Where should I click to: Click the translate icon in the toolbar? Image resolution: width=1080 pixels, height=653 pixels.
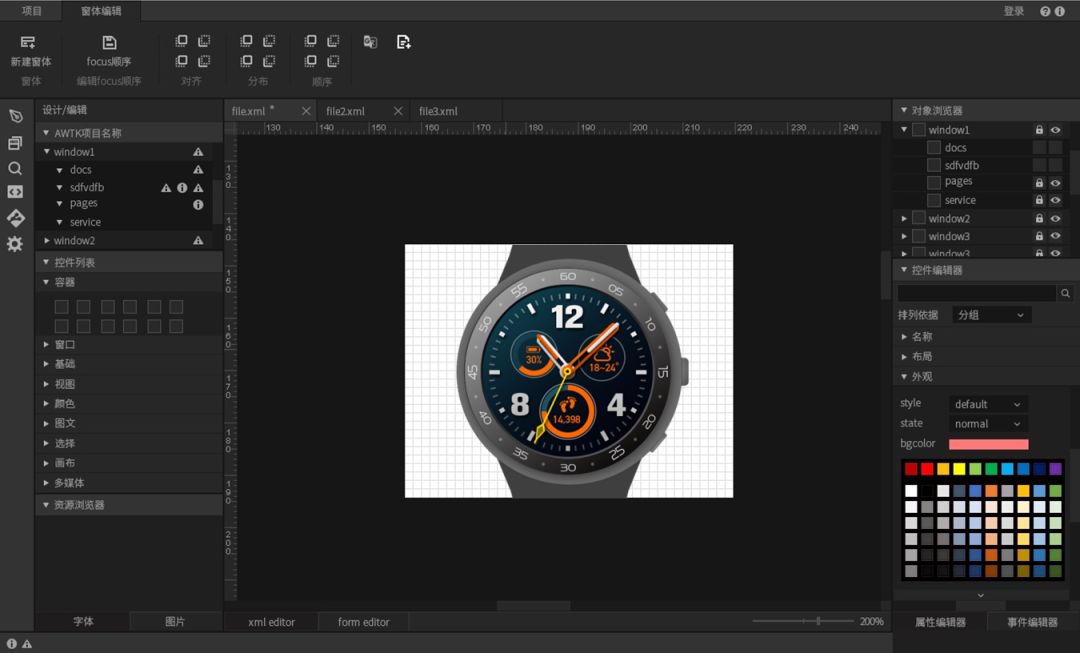pyautogui.click(x=370, y=42)
